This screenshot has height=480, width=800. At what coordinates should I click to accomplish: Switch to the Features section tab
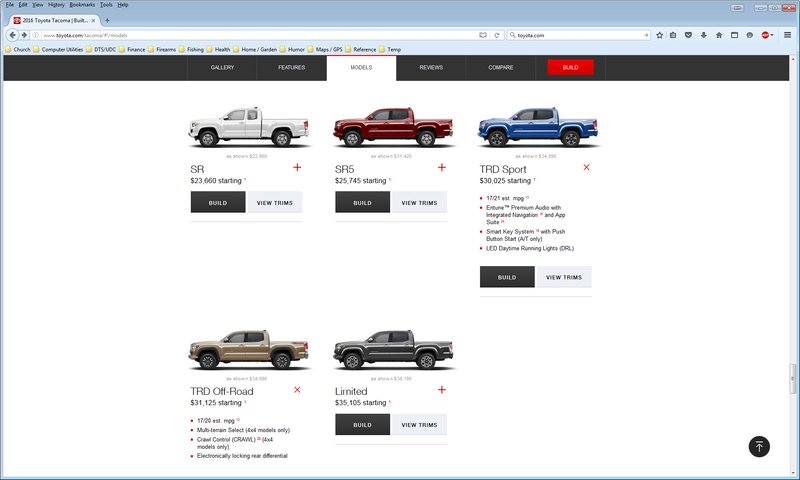[x=292, y=68]
